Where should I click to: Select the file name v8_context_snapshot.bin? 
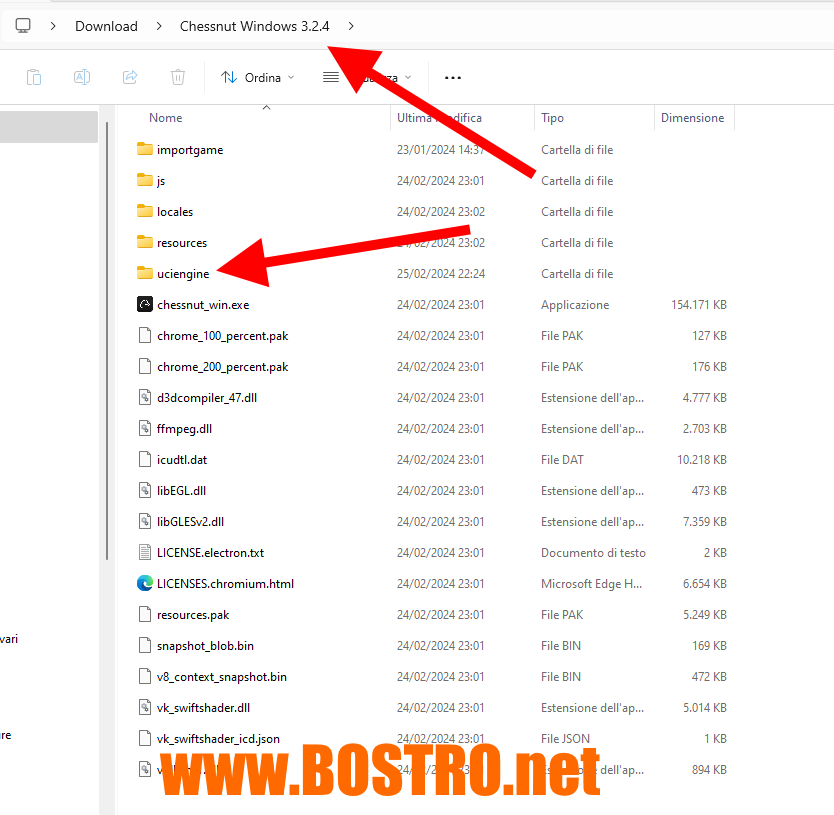click(222, 677)
